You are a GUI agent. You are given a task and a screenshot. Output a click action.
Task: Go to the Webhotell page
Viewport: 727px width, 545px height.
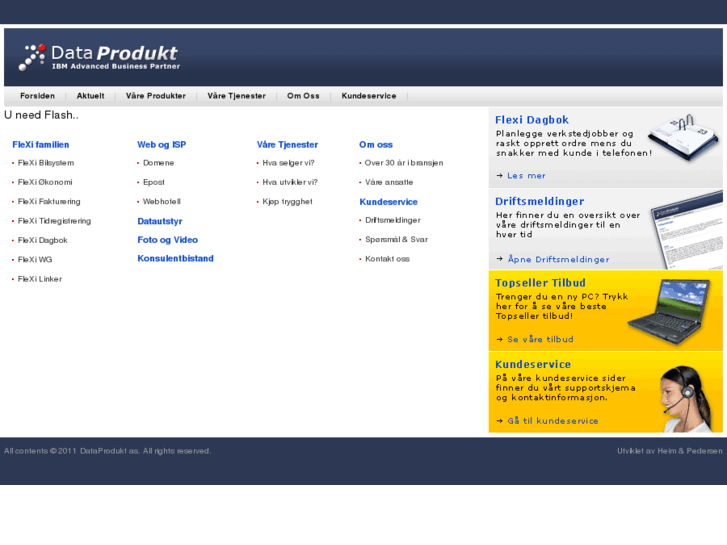click(x=162, y=202)
